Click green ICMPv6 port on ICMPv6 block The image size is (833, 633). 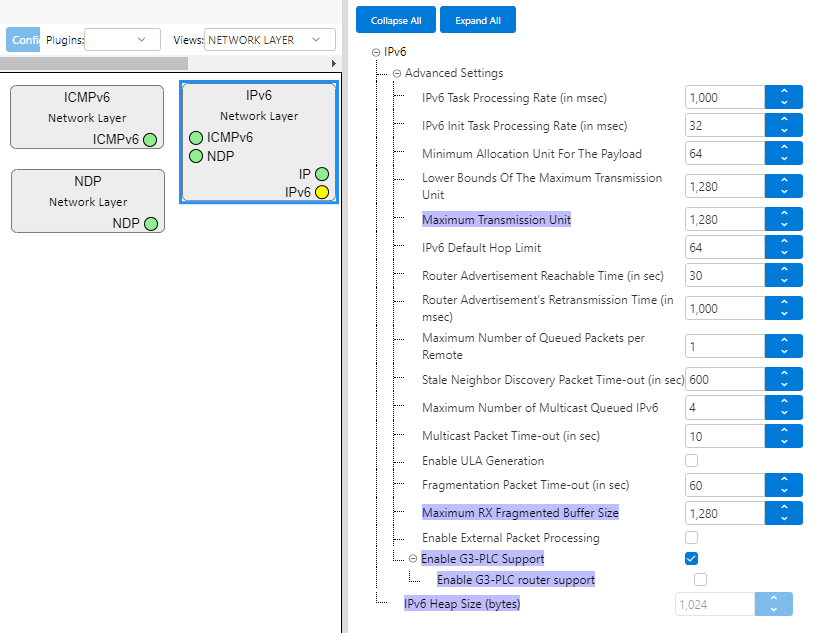coord(150,140)
